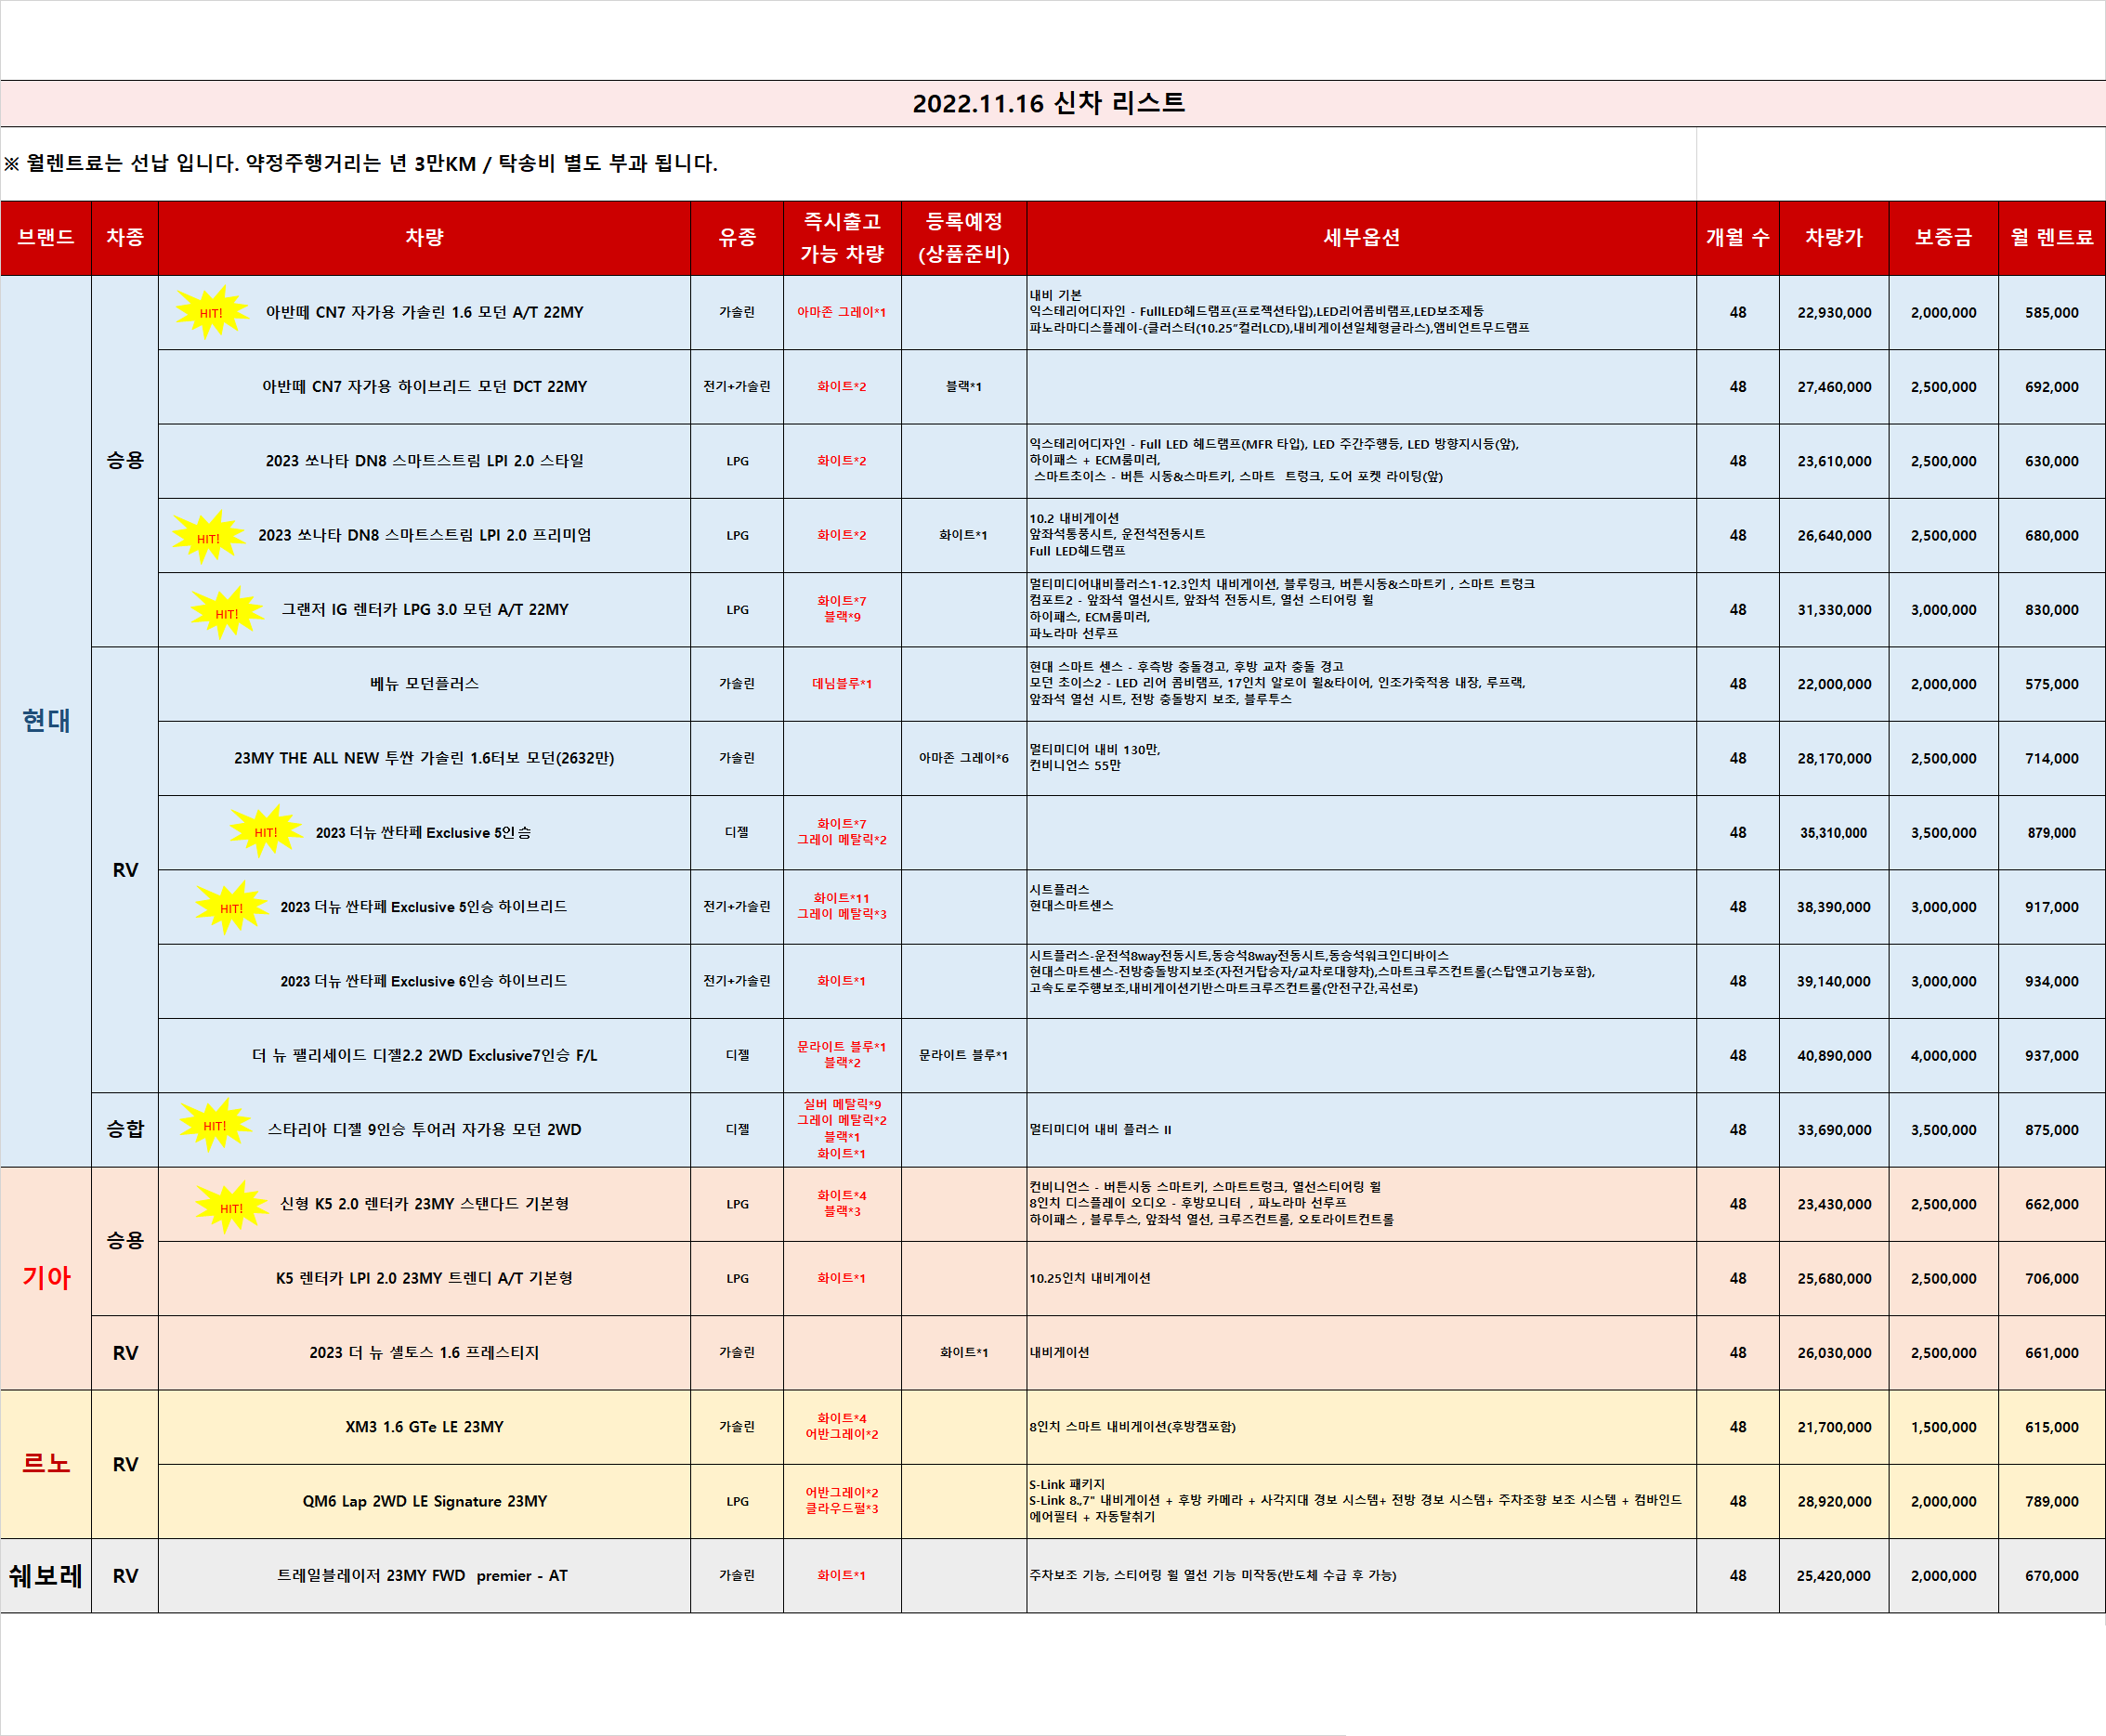Click the HIT! badge beside 신형 K5 2.0 렌터카
This screenshot has height=1736, width=2106.
pos(231,1207)
